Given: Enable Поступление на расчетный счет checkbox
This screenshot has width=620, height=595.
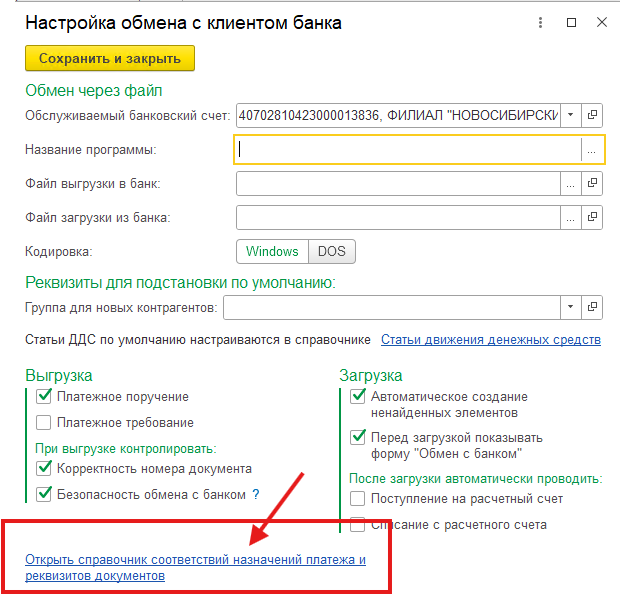Looking at the screenshot, I should point(357,499).
